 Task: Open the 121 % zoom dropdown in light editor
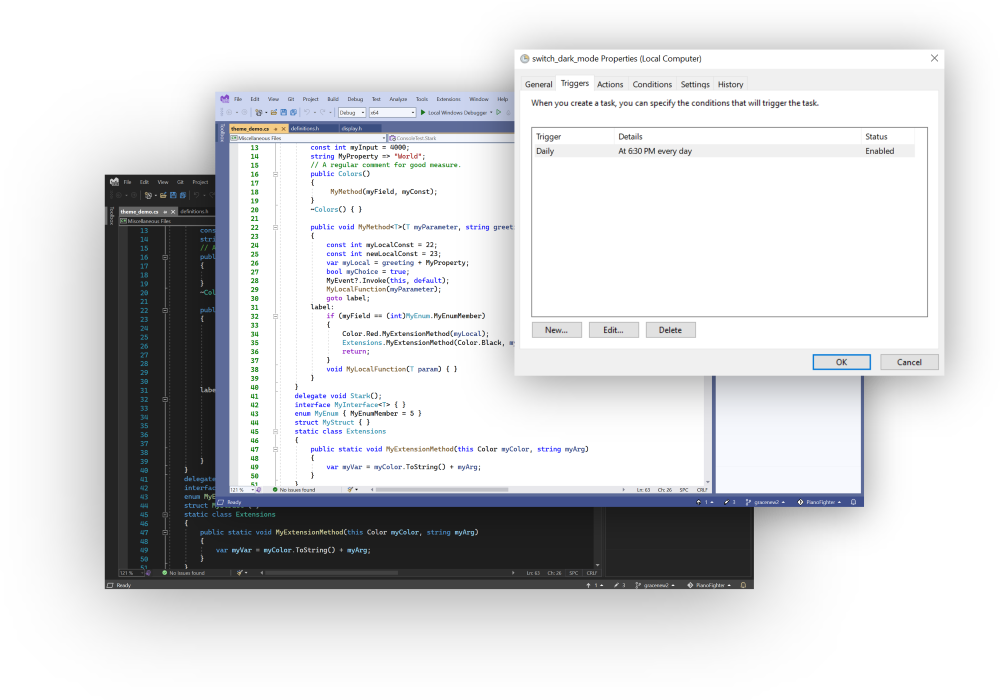[x=240, y=490]
